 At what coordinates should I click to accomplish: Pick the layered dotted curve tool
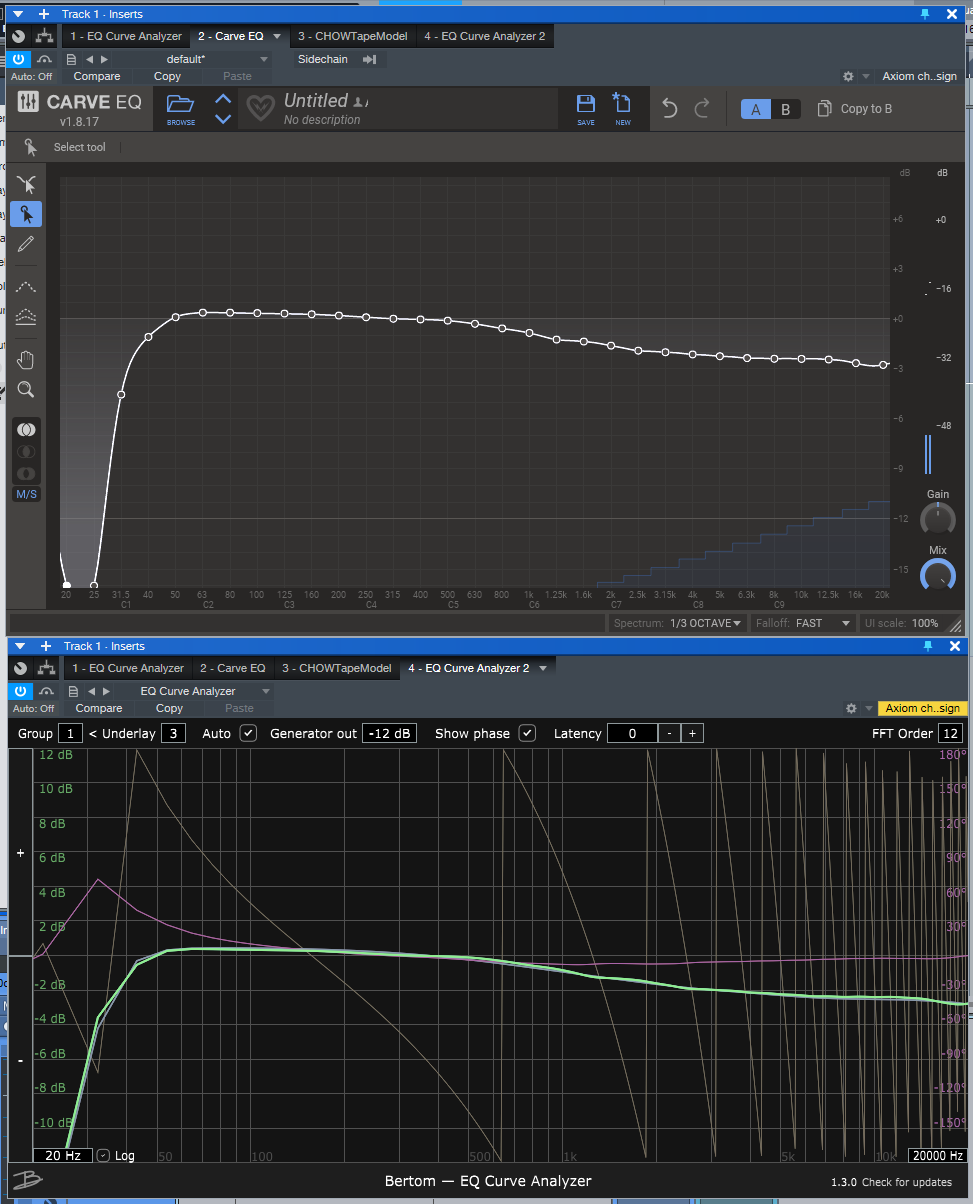point(26,316)
